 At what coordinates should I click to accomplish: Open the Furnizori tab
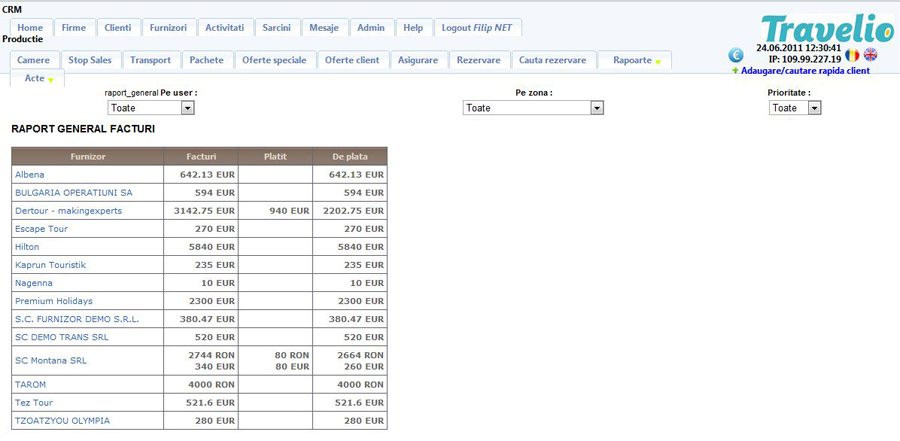click(x=169, y=28)
